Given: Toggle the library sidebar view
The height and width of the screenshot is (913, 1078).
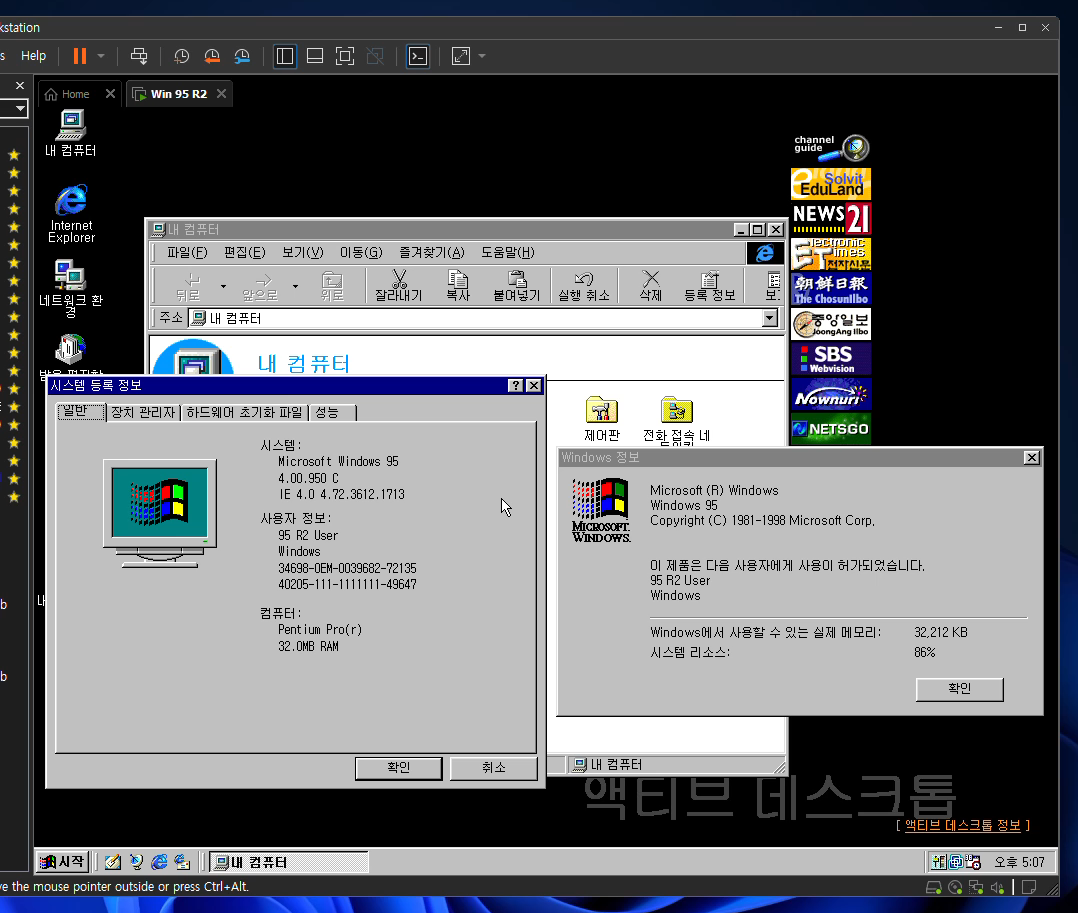Looking at the screenshot, I should pyautogui.click(x=285, y=56).
